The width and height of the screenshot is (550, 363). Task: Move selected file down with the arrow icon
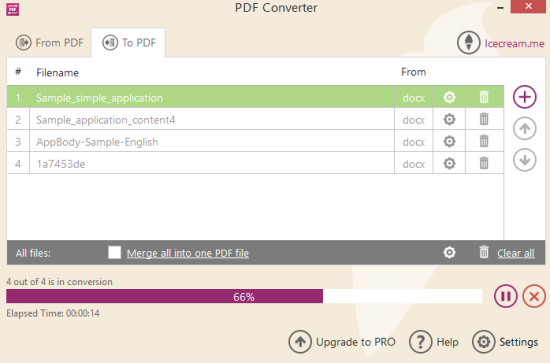[525, 160]
